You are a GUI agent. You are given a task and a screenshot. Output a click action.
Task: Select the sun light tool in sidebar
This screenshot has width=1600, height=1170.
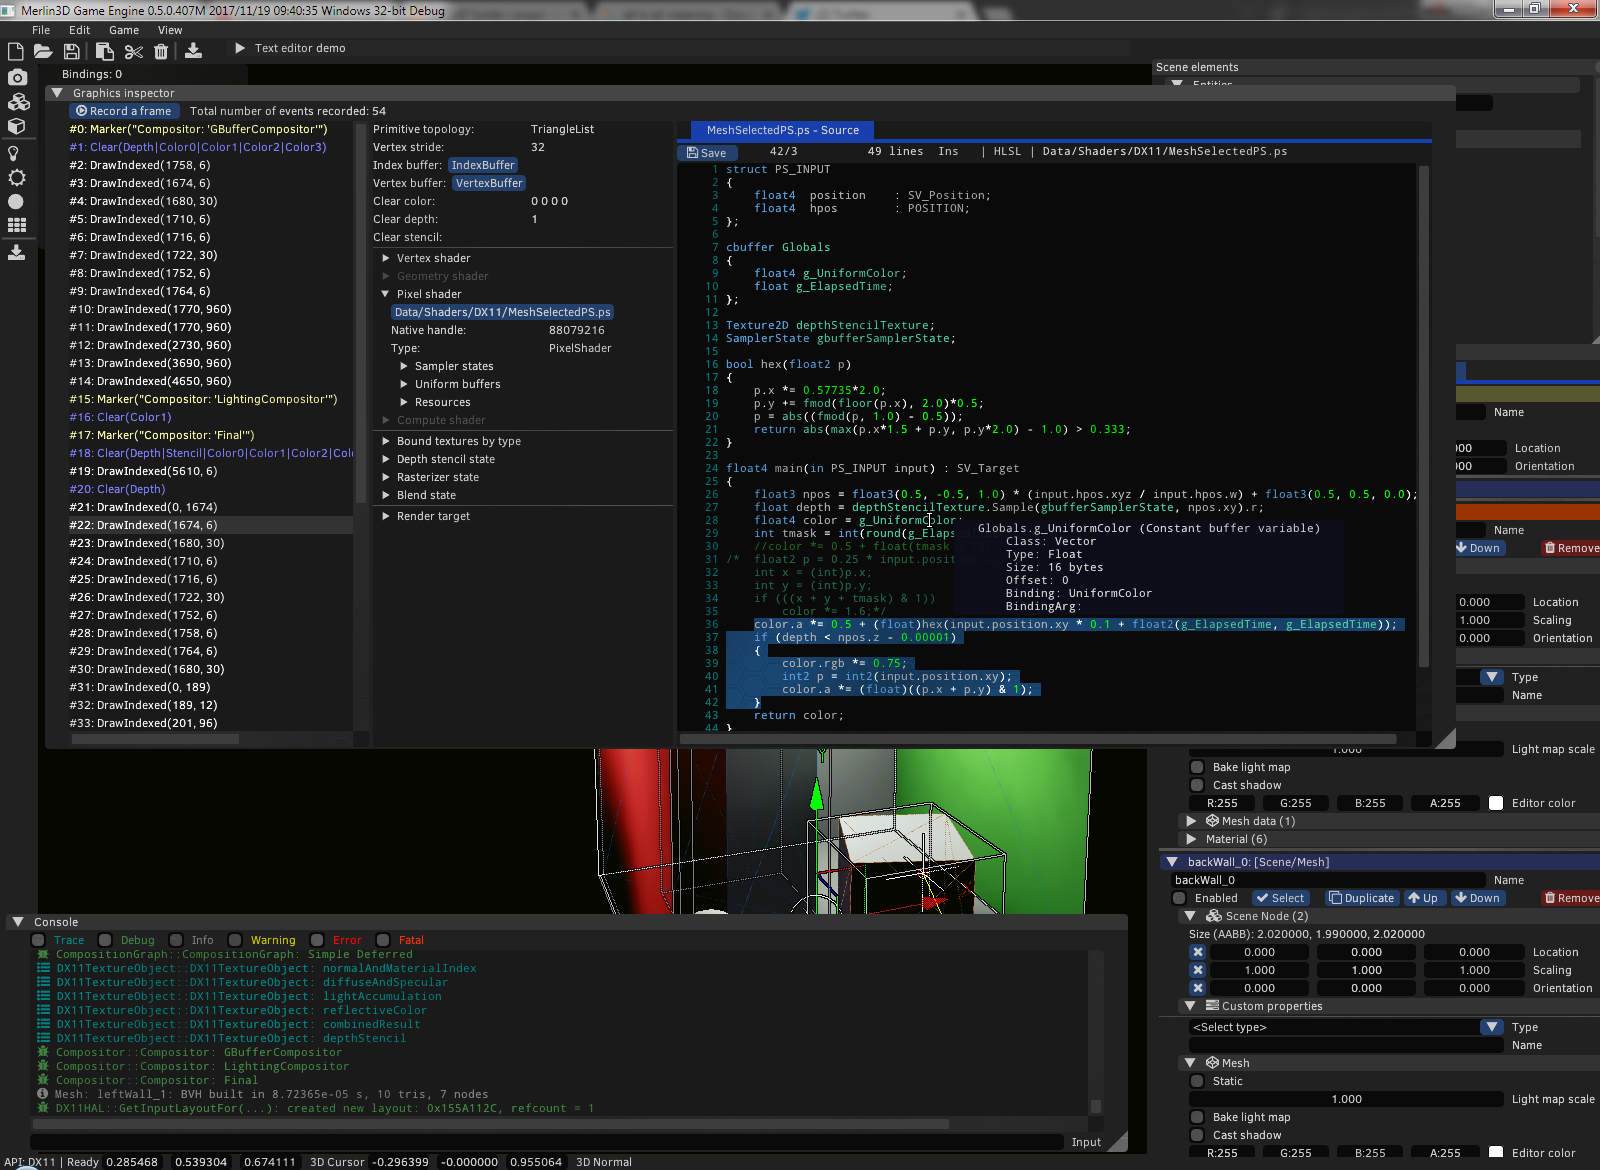click(x=16, y=178)
